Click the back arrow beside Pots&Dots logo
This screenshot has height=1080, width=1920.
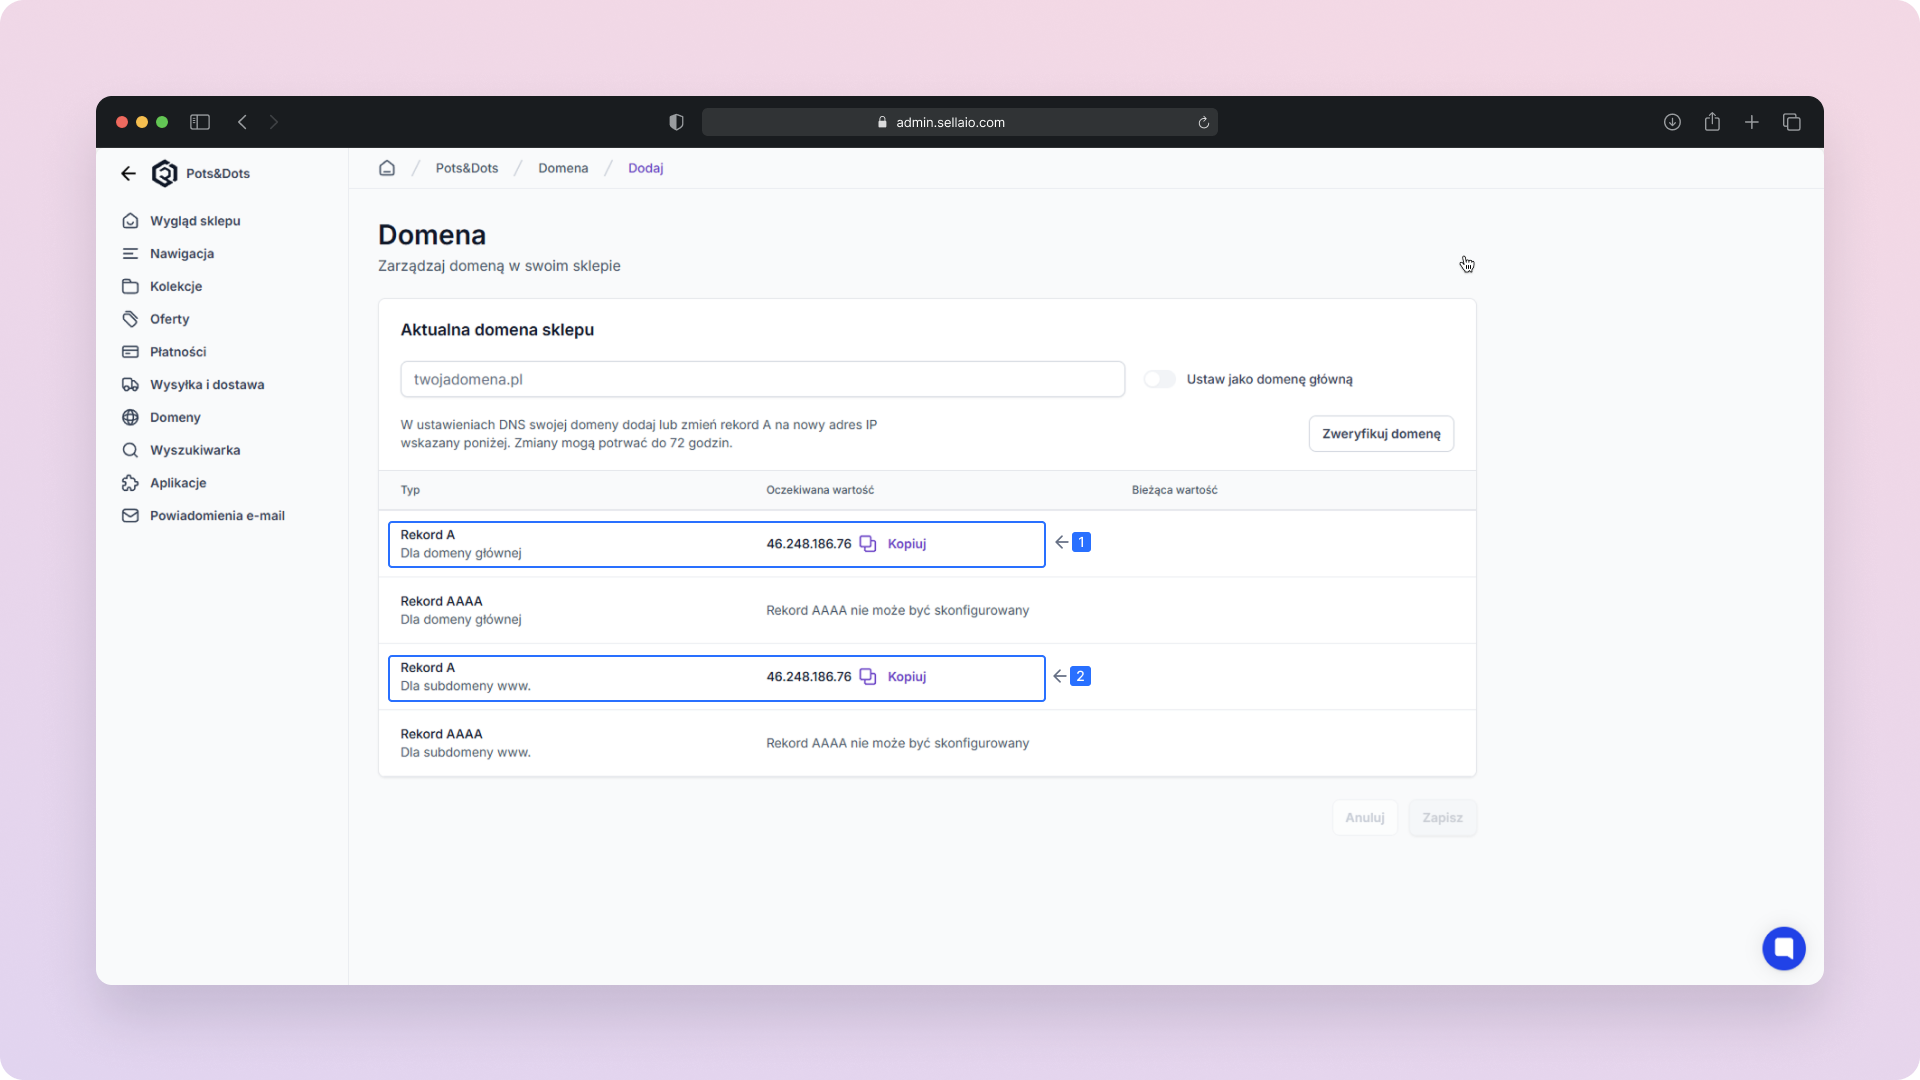(128, 173)
